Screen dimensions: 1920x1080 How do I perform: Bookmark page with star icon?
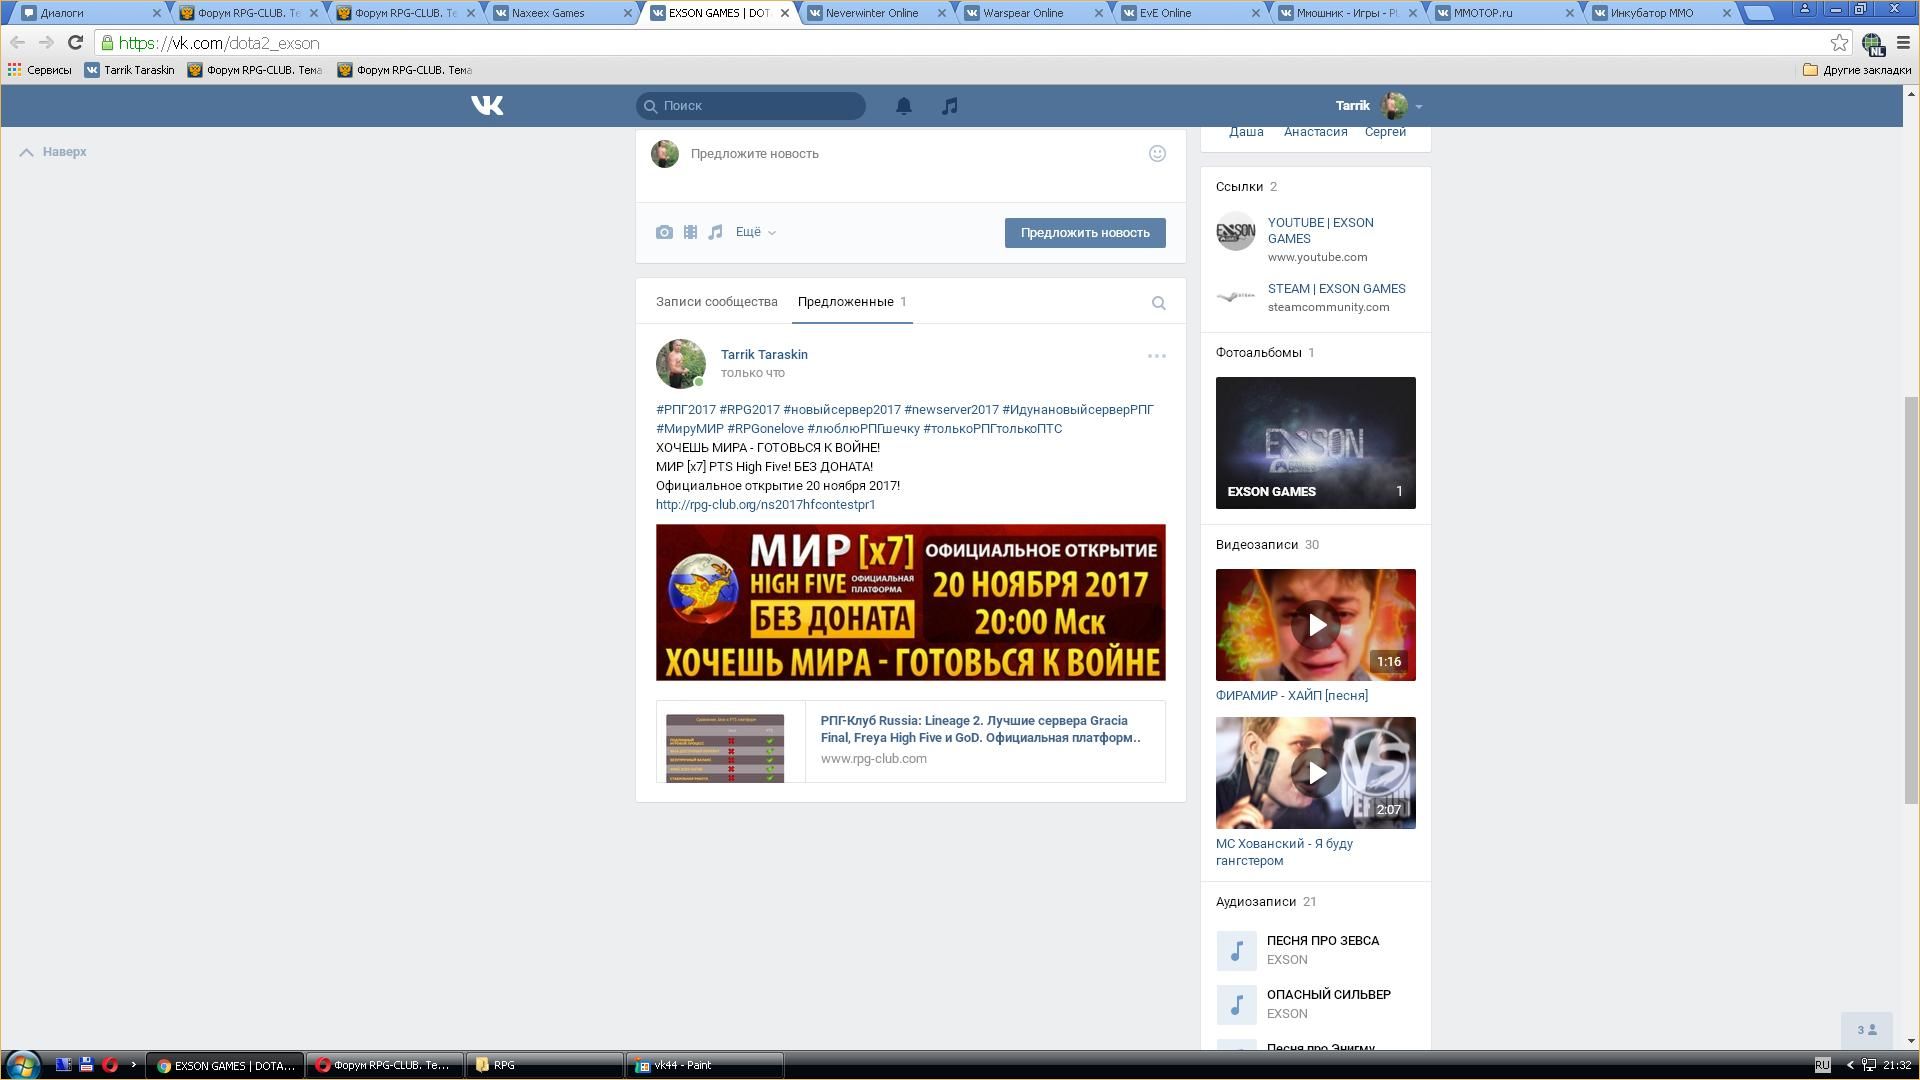click(1838, 42)
